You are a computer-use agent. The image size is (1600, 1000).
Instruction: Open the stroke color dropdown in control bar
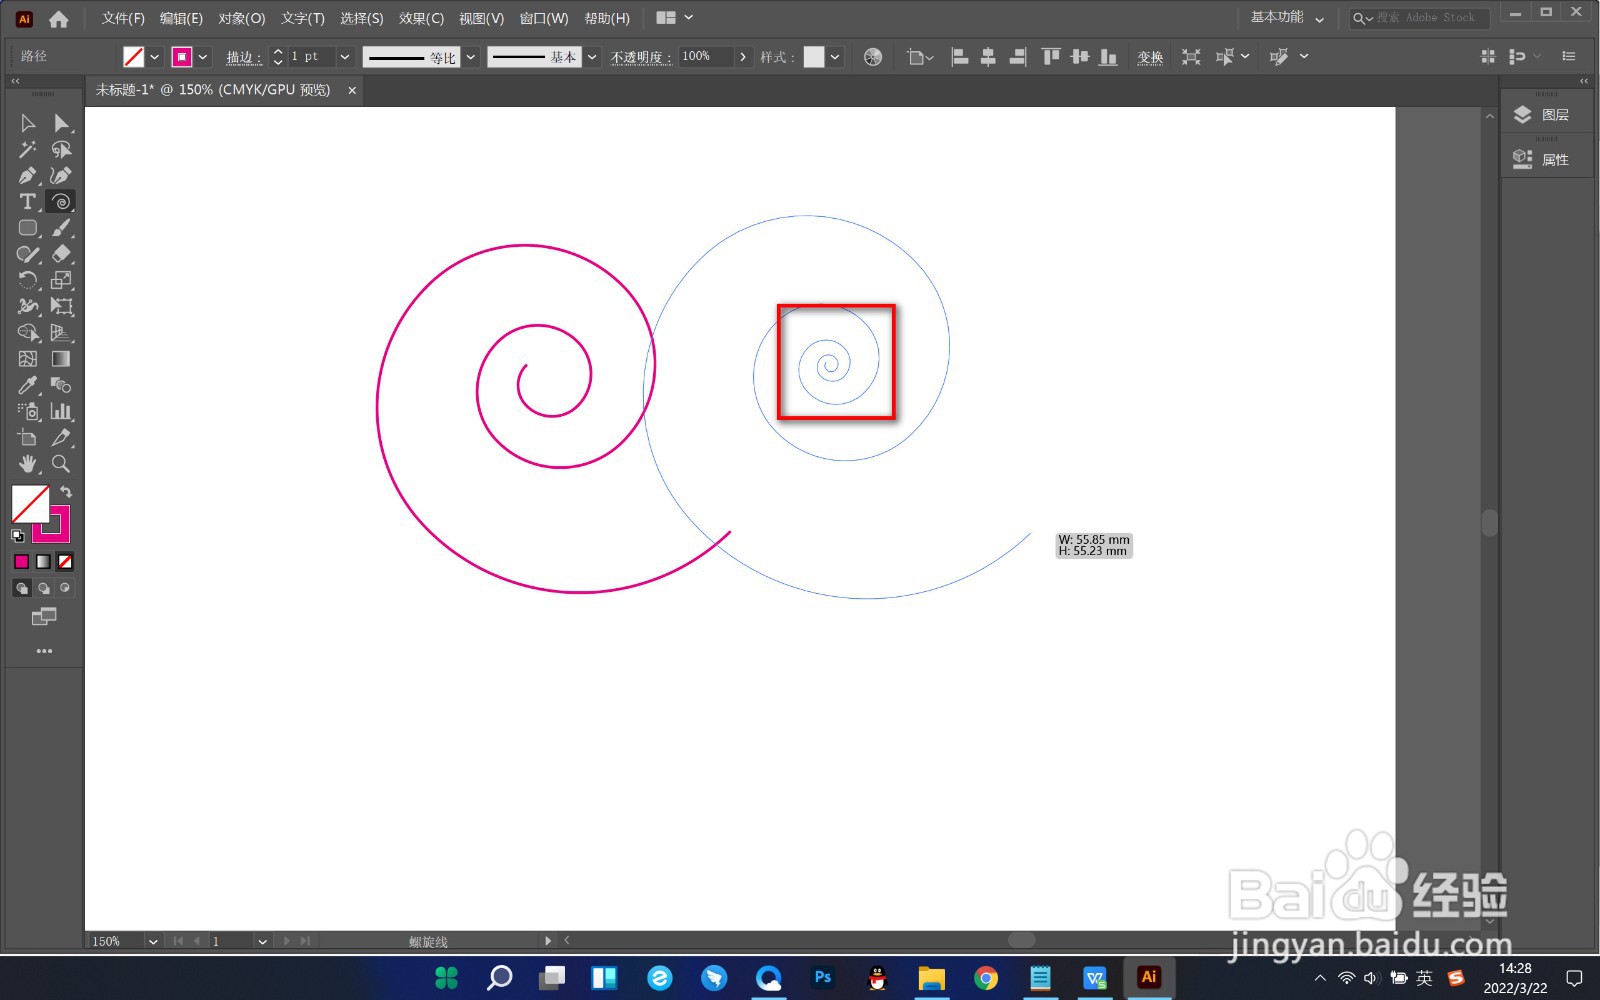[203, 57]
